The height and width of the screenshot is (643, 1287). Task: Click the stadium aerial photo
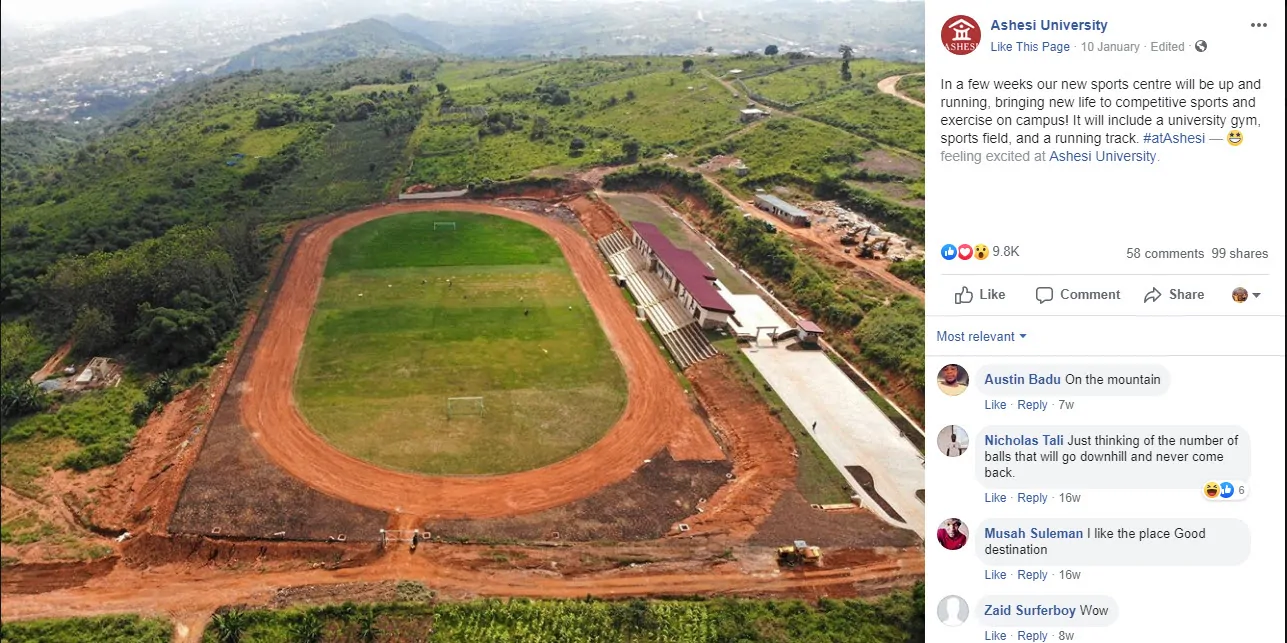462,321
